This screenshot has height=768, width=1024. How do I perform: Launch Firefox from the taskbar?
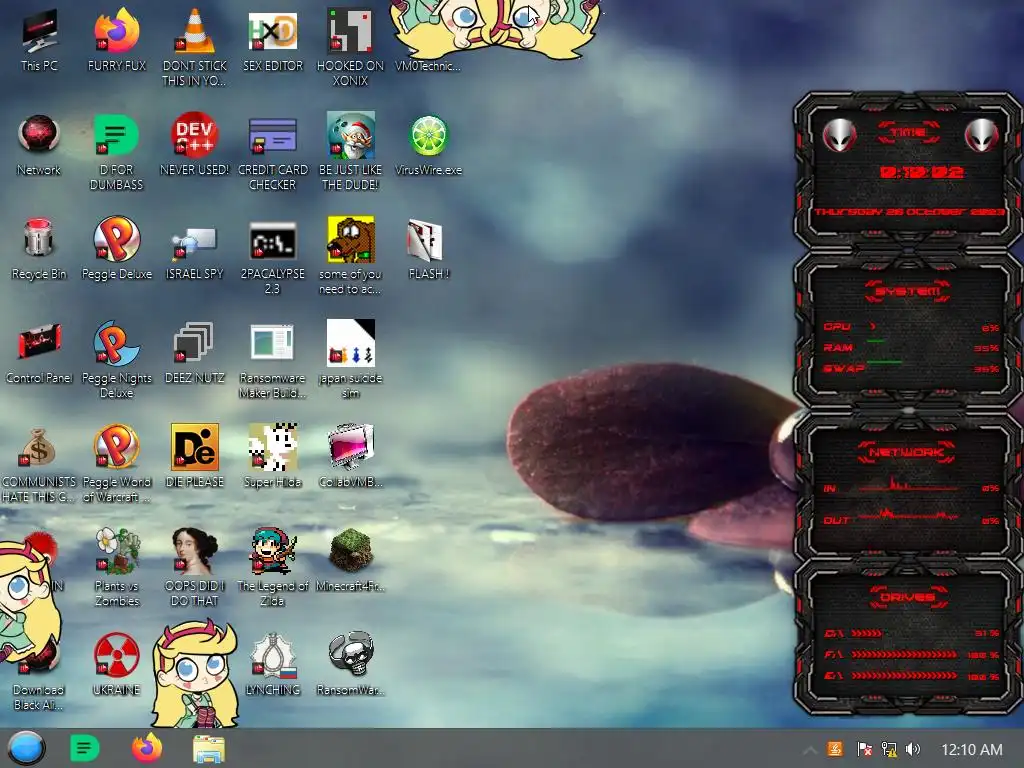[147, 748]
